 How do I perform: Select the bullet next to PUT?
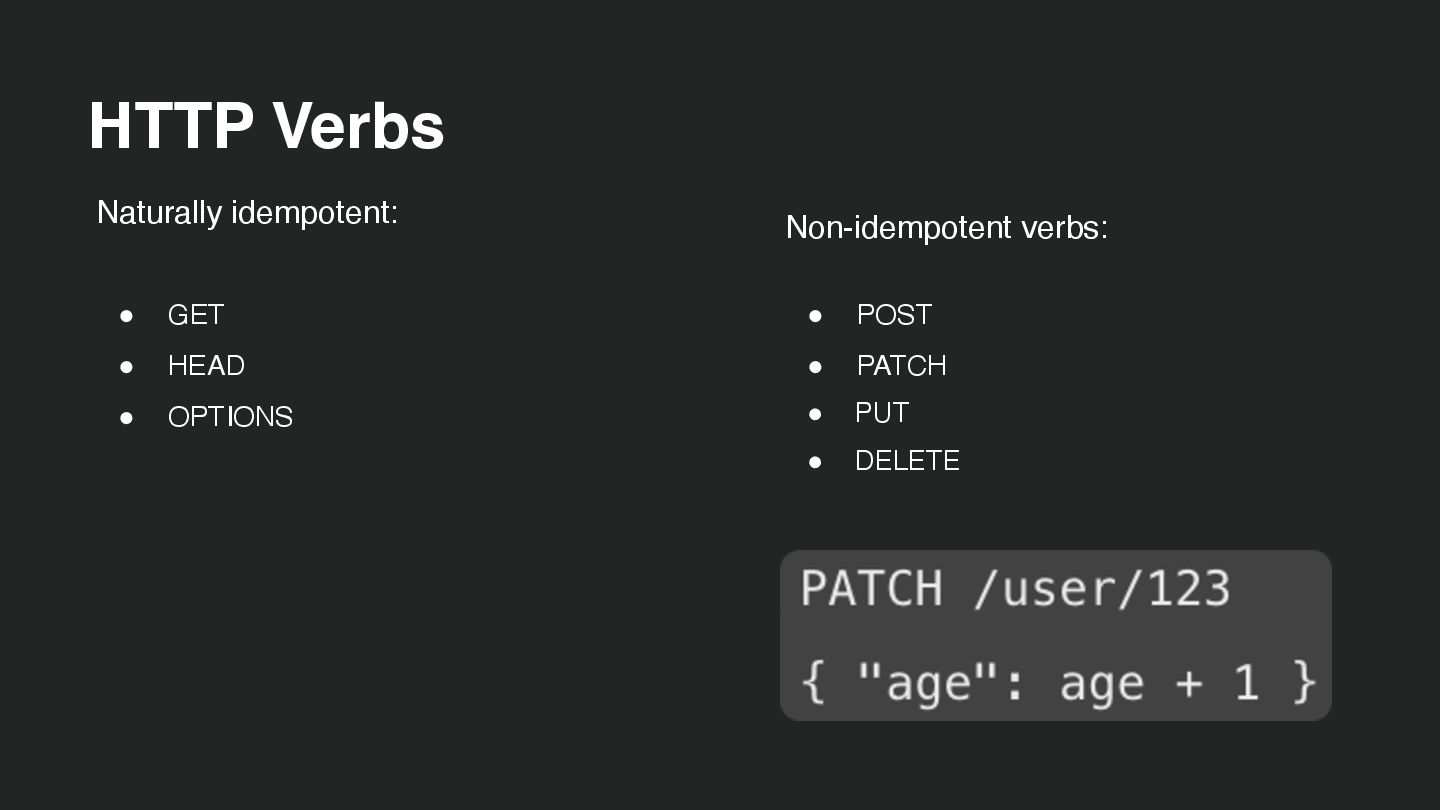click(x=816, y=414)
